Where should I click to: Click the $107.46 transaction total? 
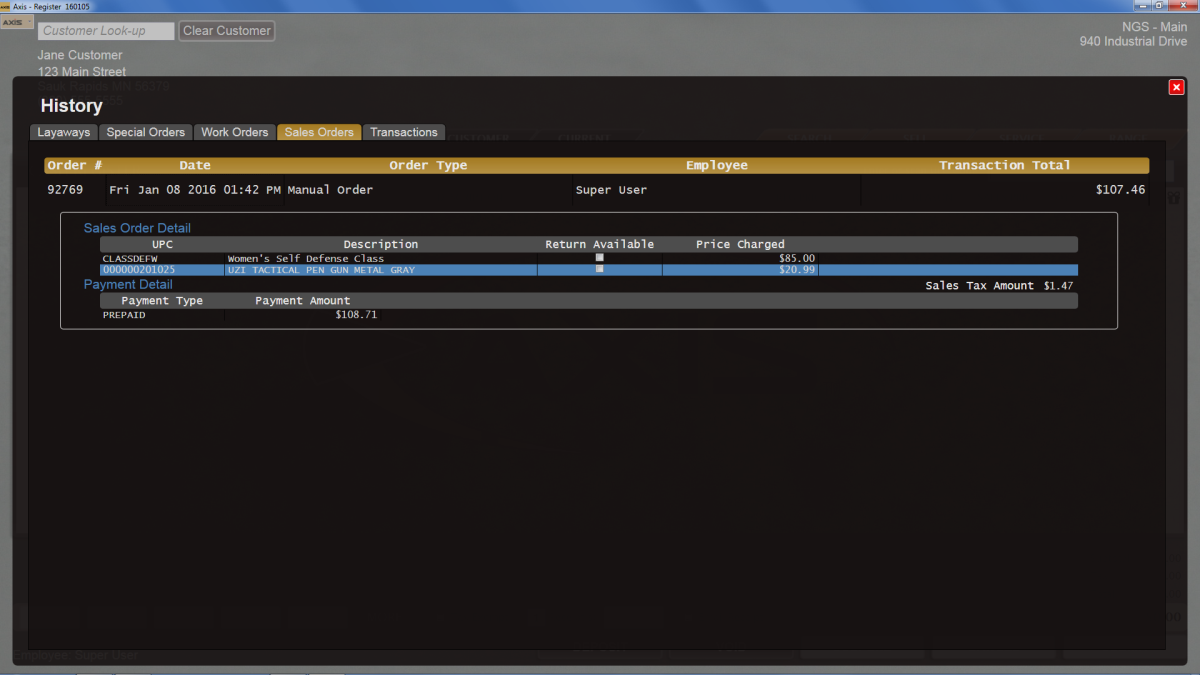(1121, 190)
